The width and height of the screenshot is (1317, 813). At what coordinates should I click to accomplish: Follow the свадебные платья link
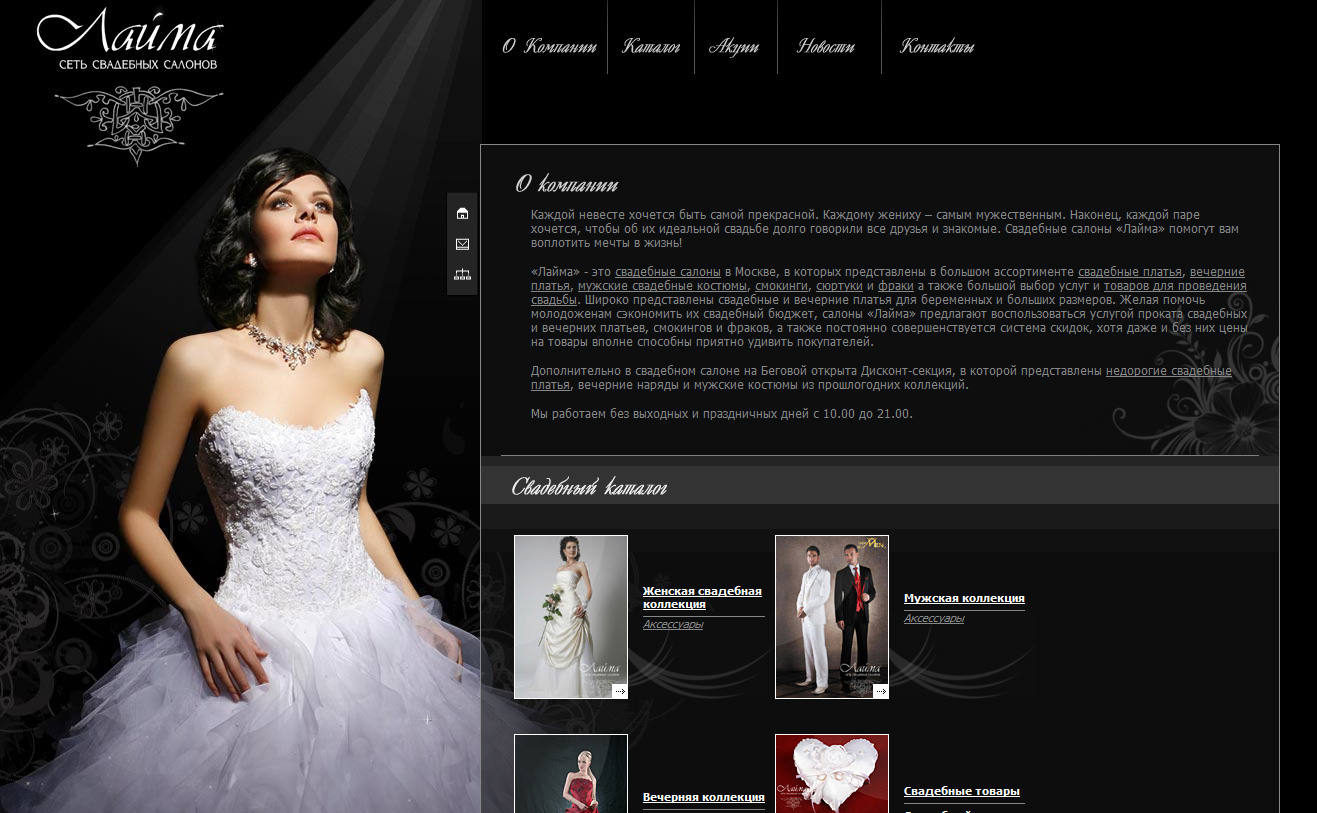(x=1129, y=272)
